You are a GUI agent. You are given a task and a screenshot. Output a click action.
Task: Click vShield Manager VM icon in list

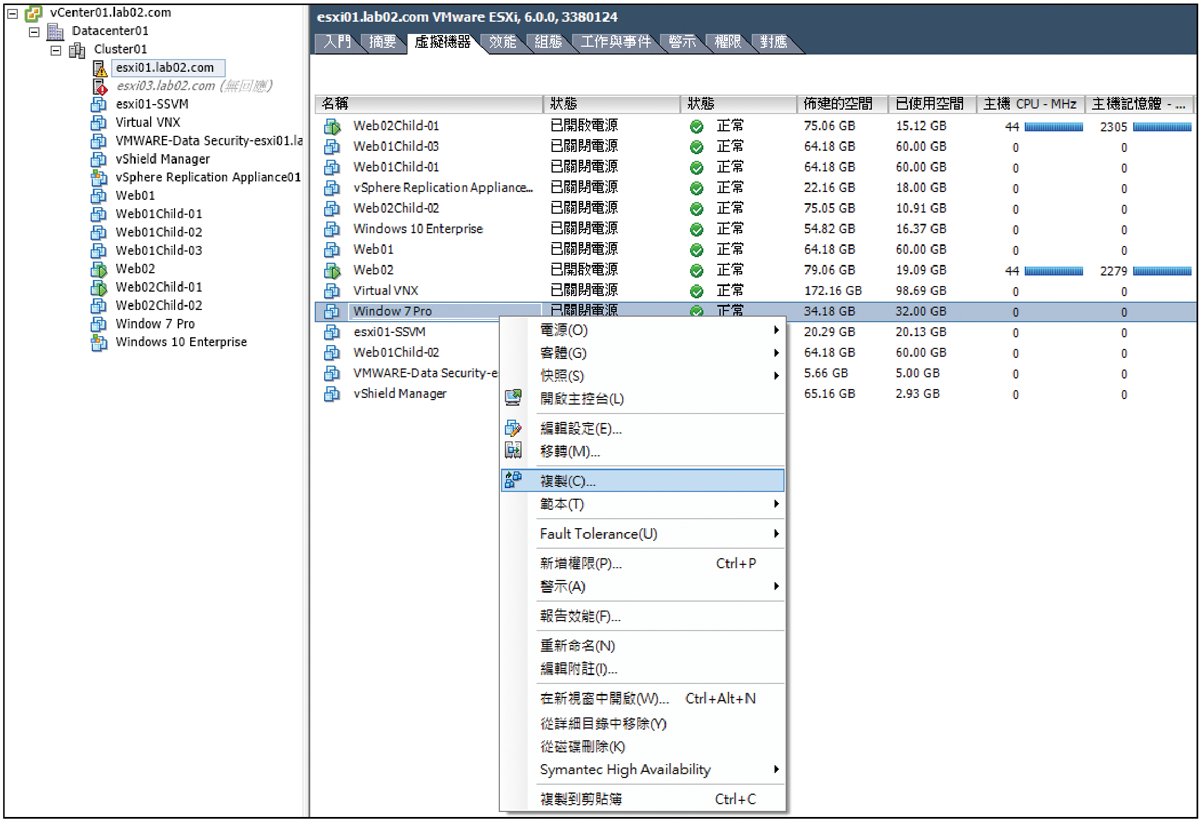point(332,394)
